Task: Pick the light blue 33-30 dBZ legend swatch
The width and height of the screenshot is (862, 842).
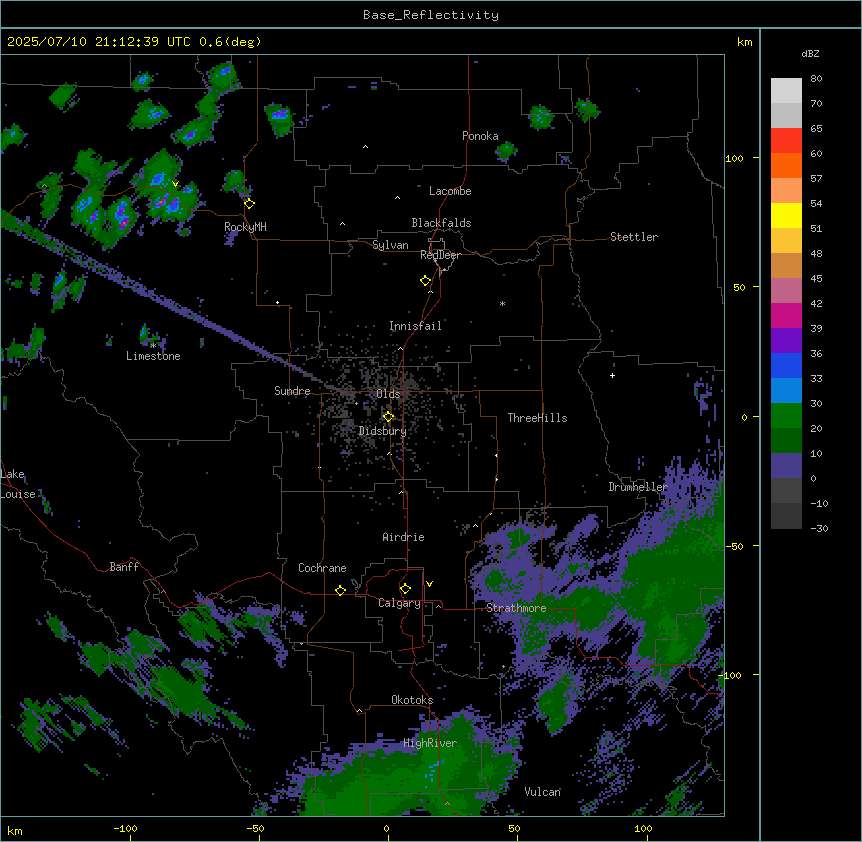Action: point(786,391)
